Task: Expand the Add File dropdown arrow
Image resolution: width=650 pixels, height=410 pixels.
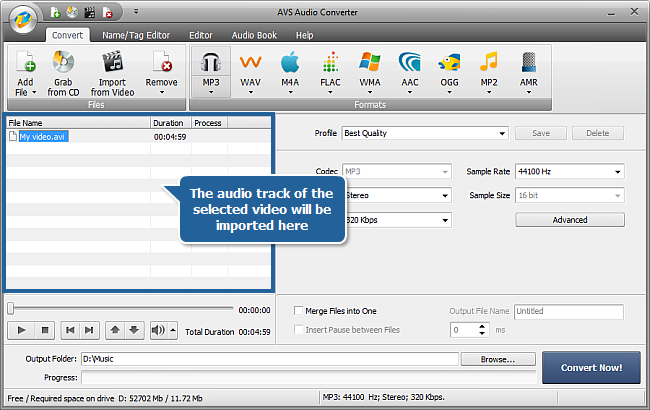Action: pos(34,92)
